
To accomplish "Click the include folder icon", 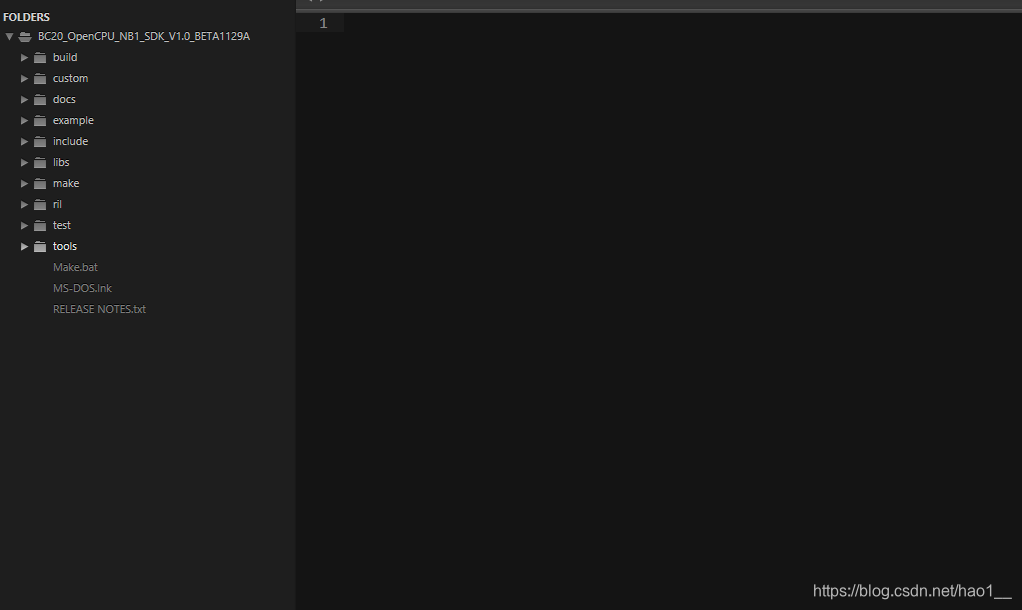I will [40, 141].
